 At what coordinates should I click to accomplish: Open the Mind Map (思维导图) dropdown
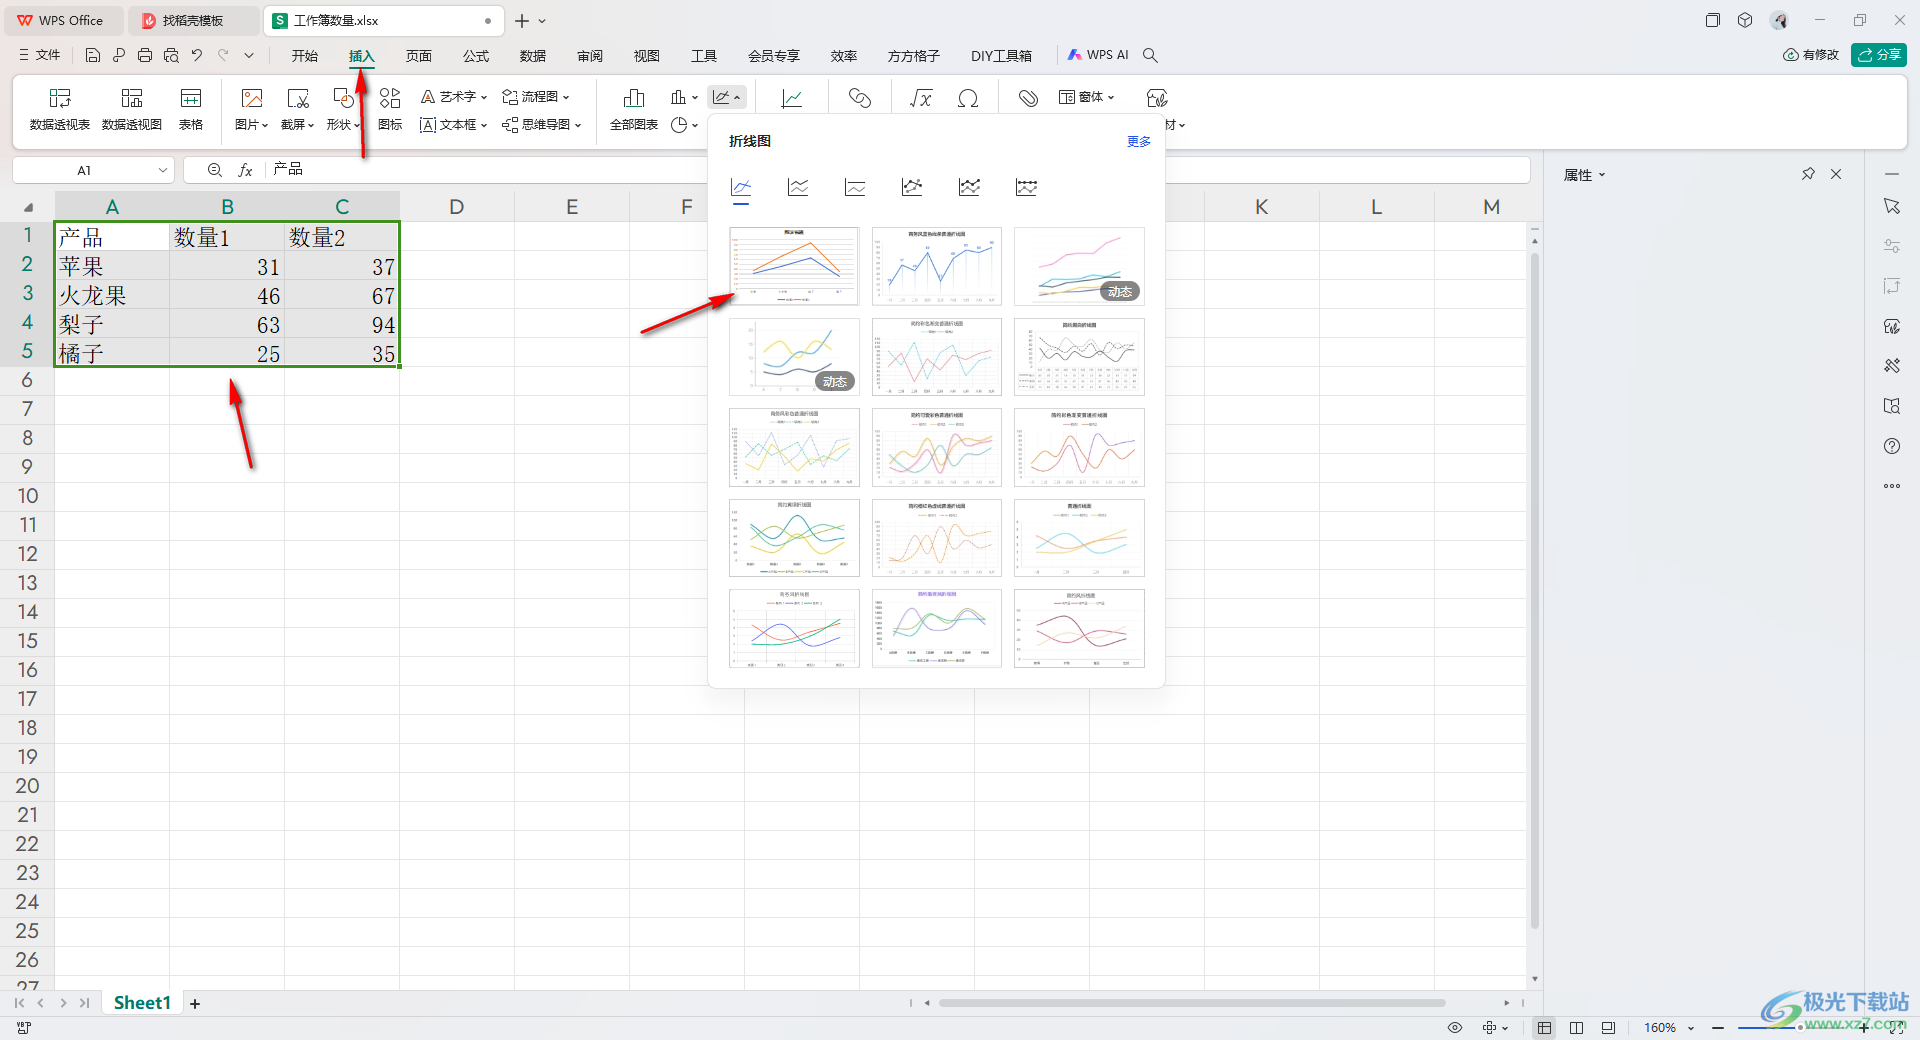pyautogui.click(x=542, y=125)
